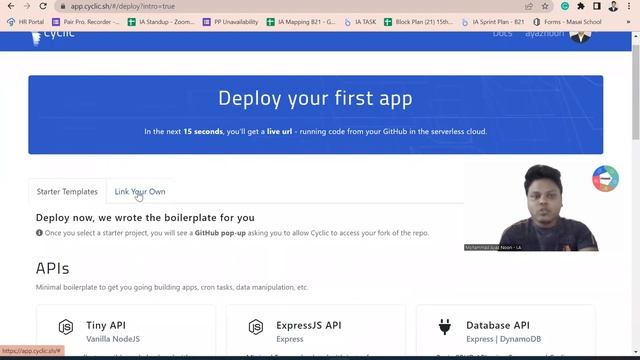Open the IA Sprint Plan - B21 bookmark
640x360 pixels.
(x=493, y=22)
